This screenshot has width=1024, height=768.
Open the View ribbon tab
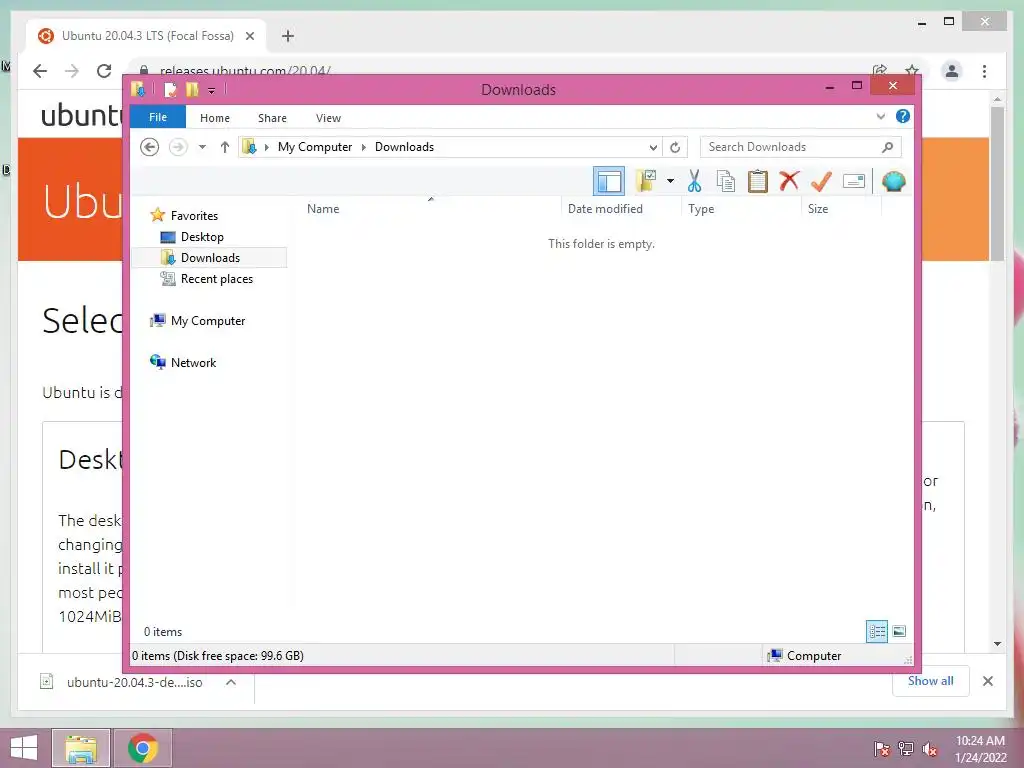[x=328, y=118]
